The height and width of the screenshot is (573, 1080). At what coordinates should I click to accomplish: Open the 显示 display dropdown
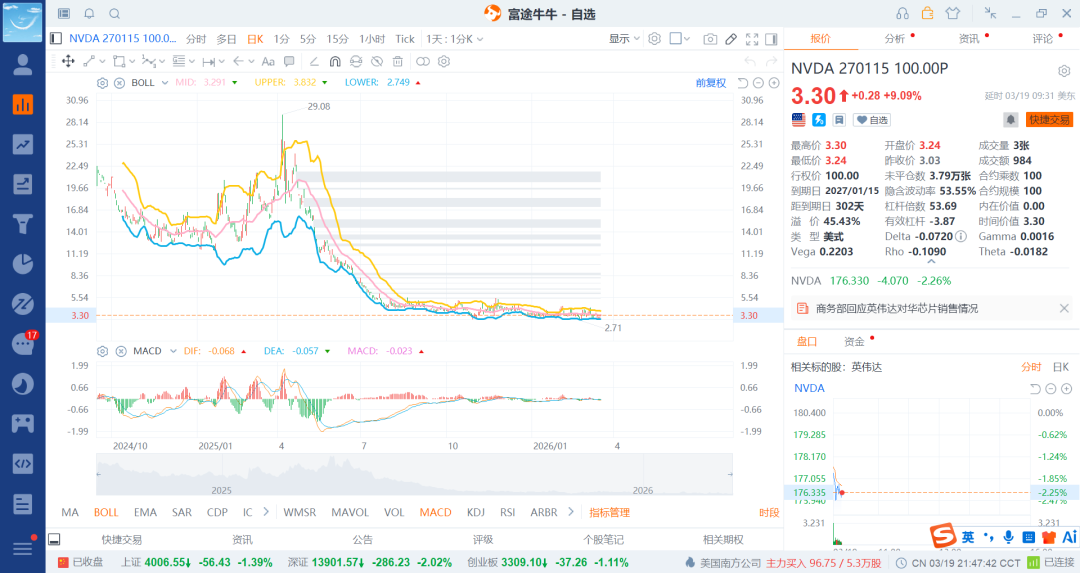pyautogui.click(x=624, y=39)
